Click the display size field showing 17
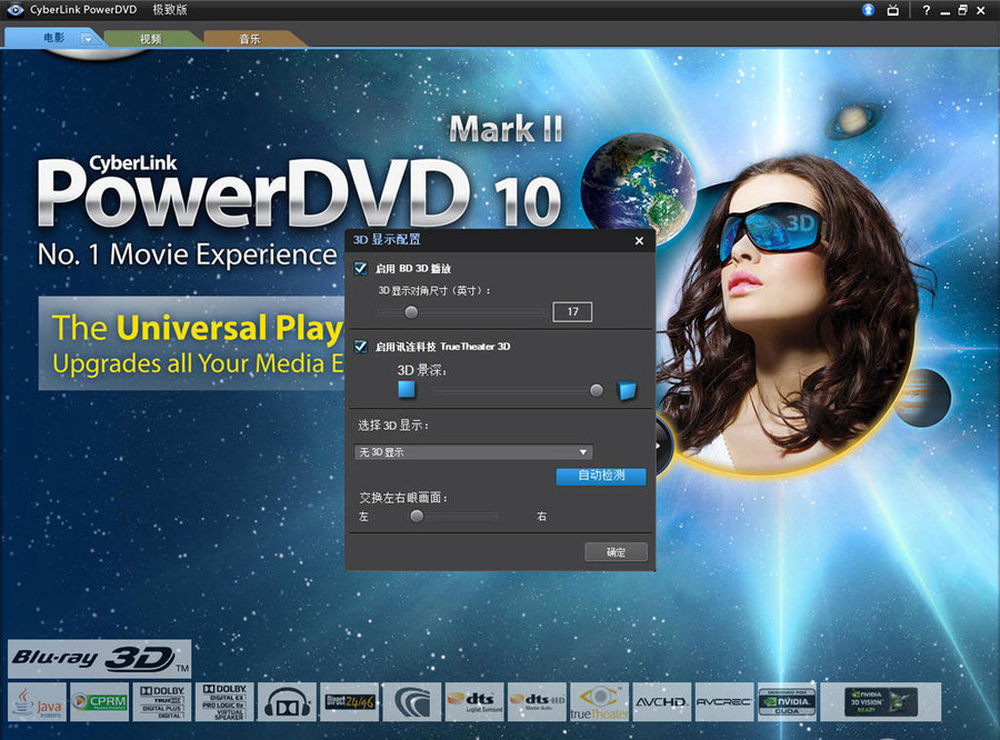This screenshot has height=740, width=1000. click(572, 311)
